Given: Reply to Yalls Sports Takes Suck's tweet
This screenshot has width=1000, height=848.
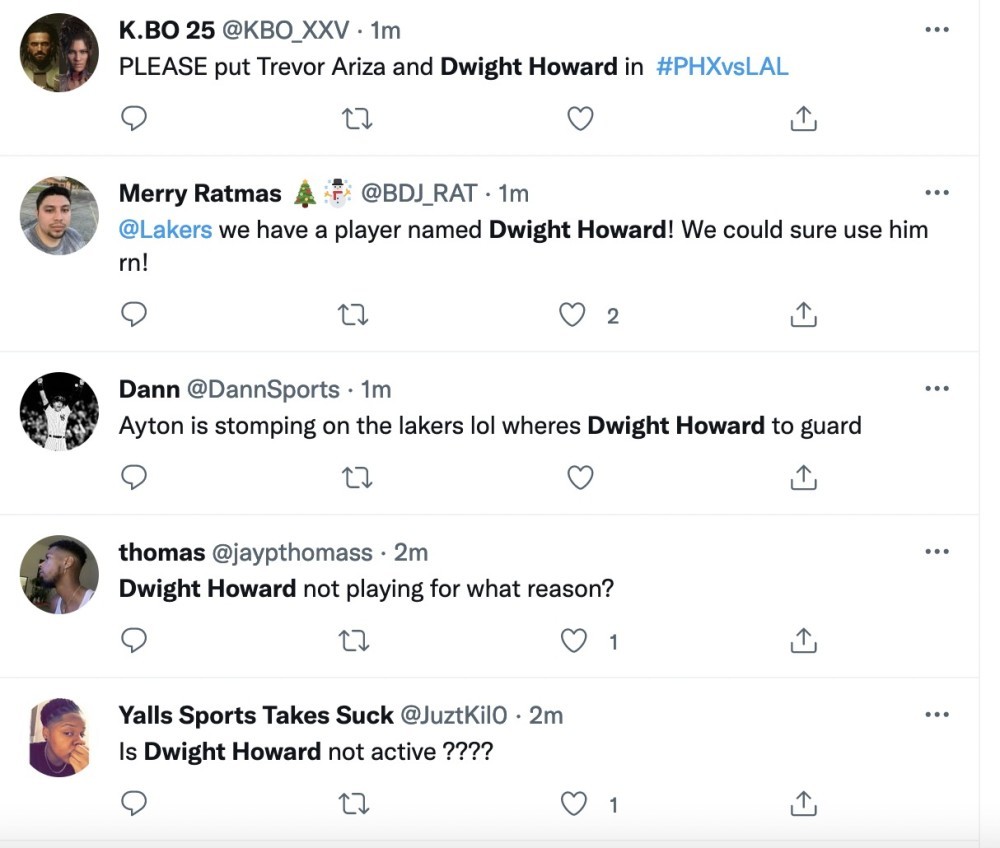Looking at the screenshot, I should point(134,803).
